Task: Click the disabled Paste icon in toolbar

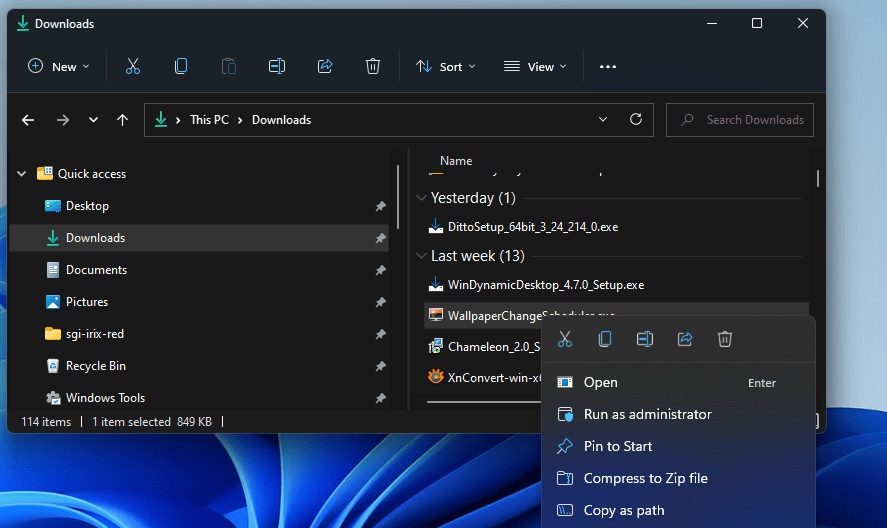Action: pyautogui.click(x=229, y=66)
